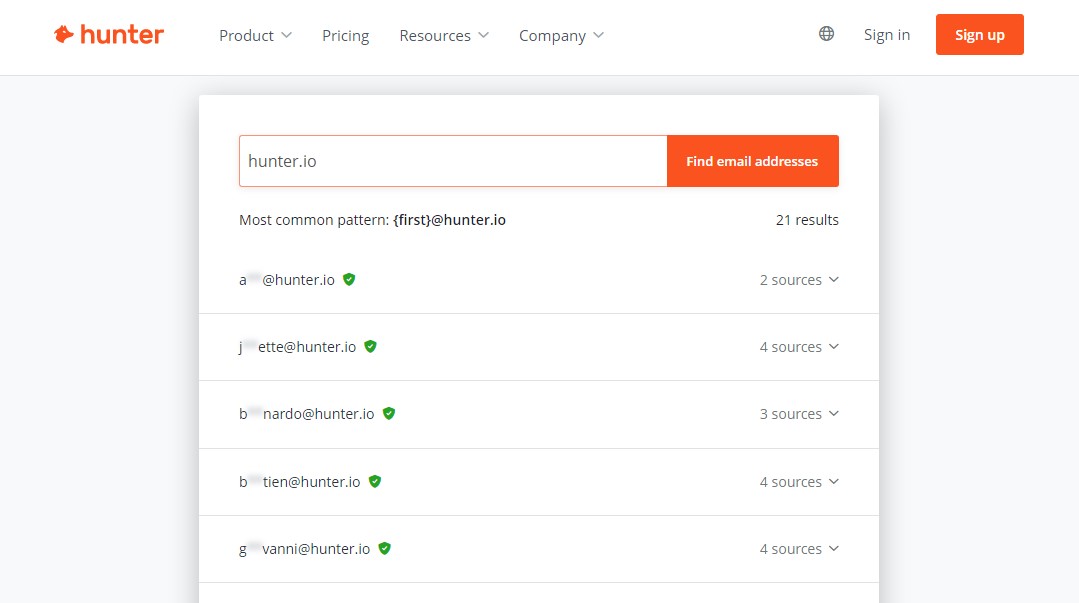This screenshot has height=603, width=1079.
Task: Select the a@hunter.io email address
Action: click(287, 280)
